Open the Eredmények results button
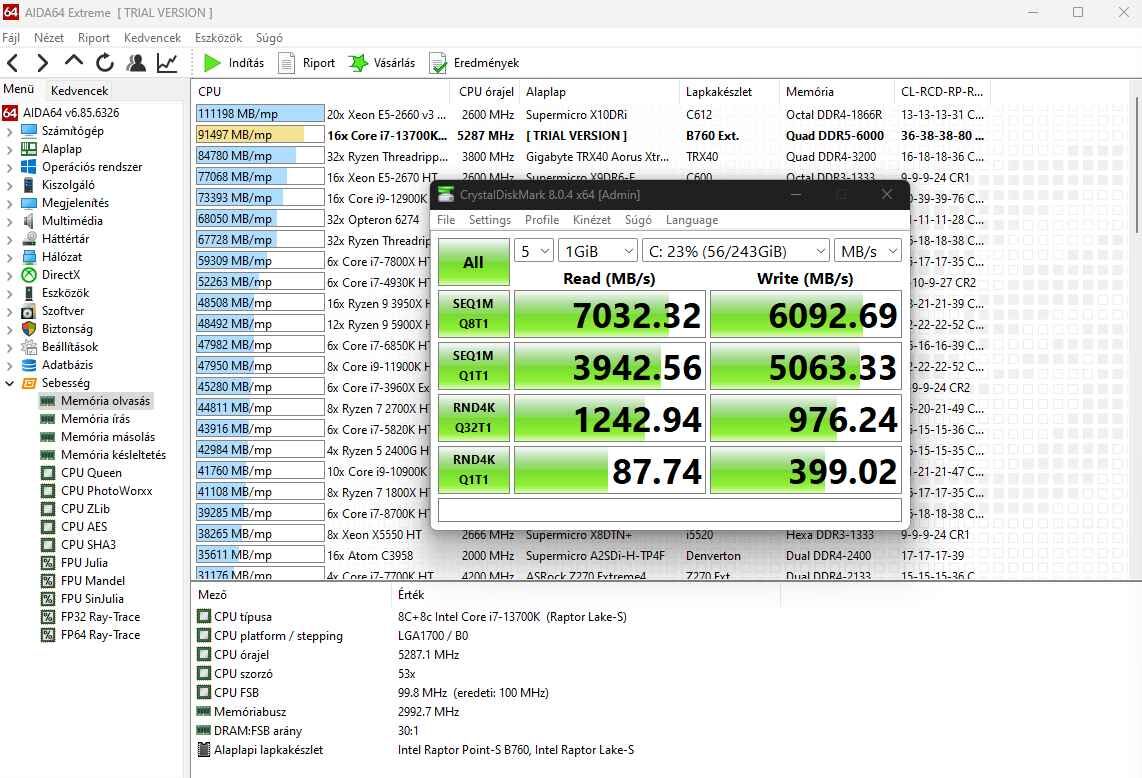Viewport: 1142px width, 778px height. tap(475, 63)
